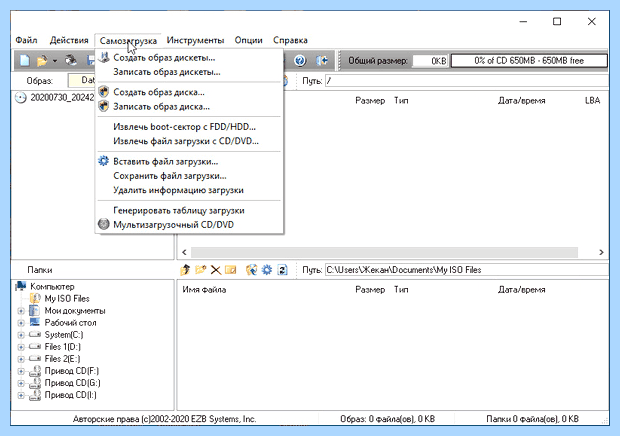Click the disc icon for 20200730_20242 image
This screenshot has height=436, width=620.
click(21, 98)
